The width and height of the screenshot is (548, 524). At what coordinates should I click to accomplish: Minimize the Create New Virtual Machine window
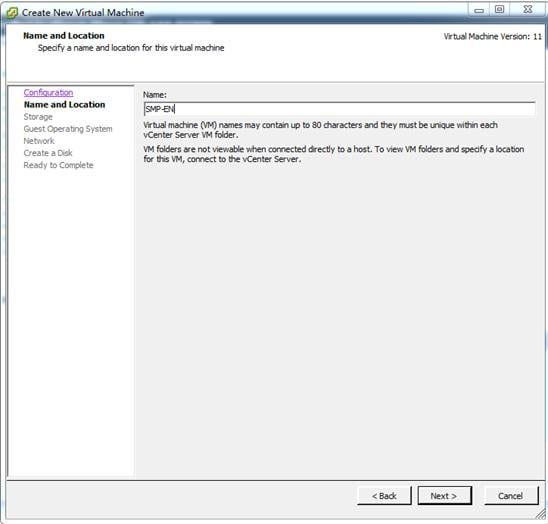click(x=479, y=10)
